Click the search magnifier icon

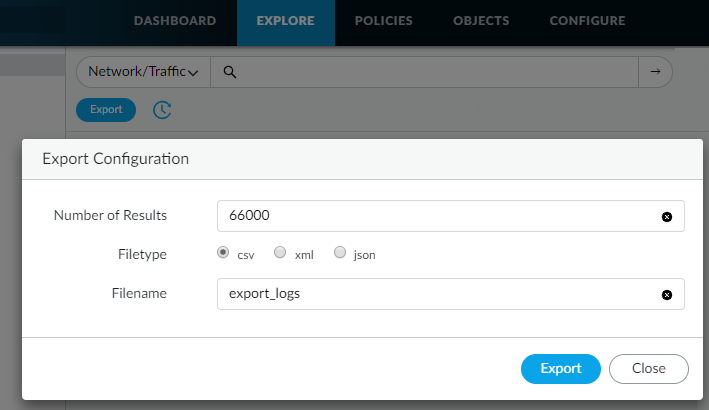(229, 72)
